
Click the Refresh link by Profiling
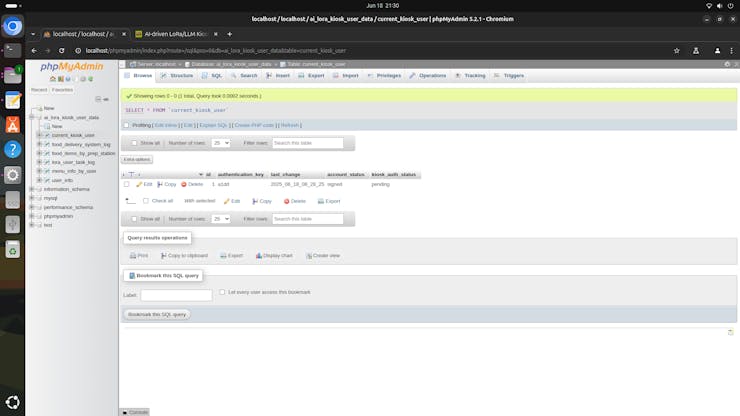(x=290, y=125)
